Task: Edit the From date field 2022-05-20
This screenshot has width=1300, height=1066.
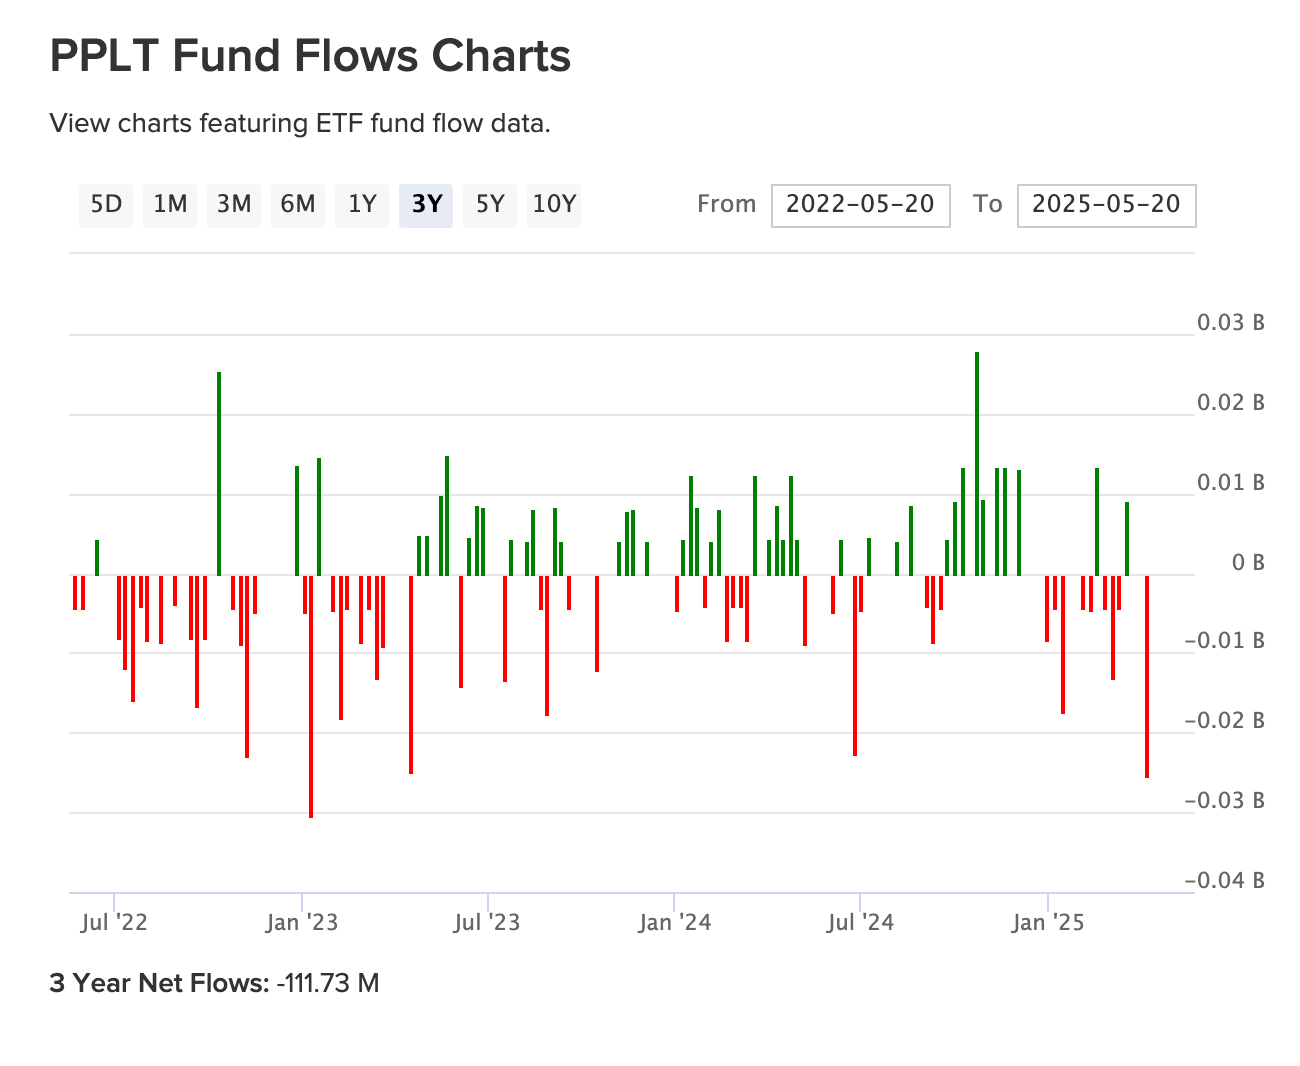Action: 861,205
